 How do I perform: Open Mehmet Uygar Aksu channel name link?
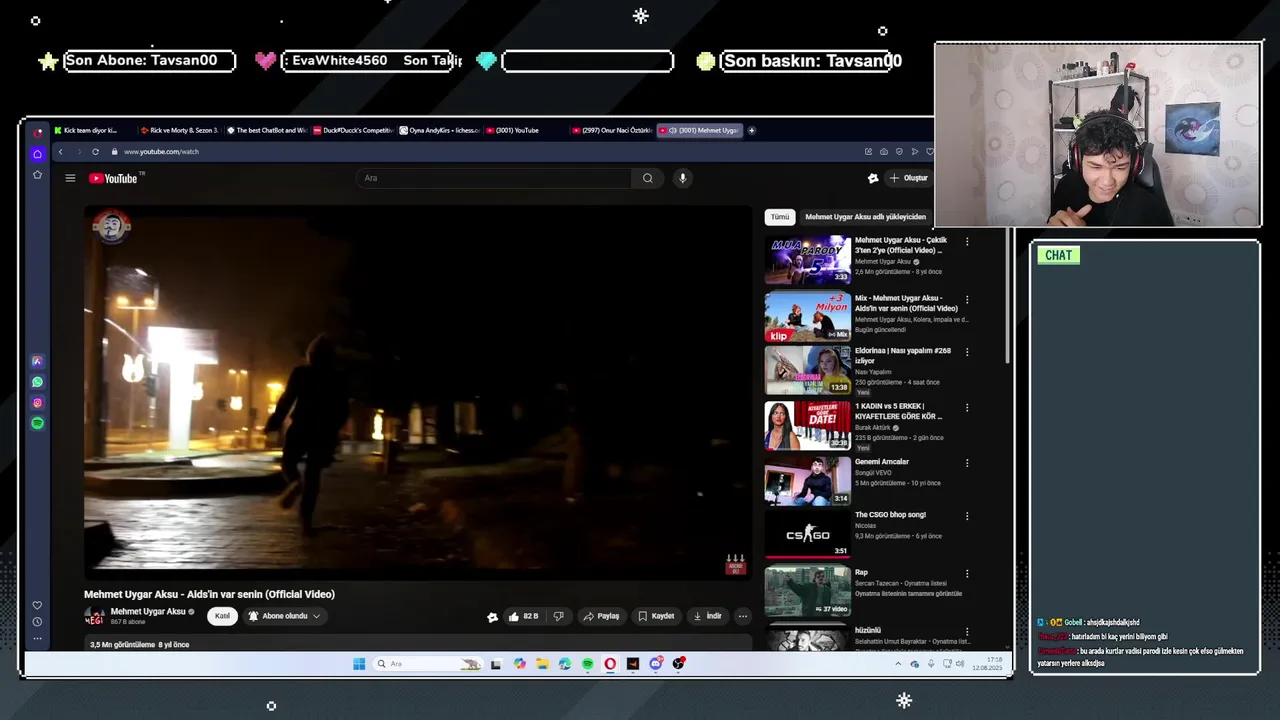coord(148,612)
